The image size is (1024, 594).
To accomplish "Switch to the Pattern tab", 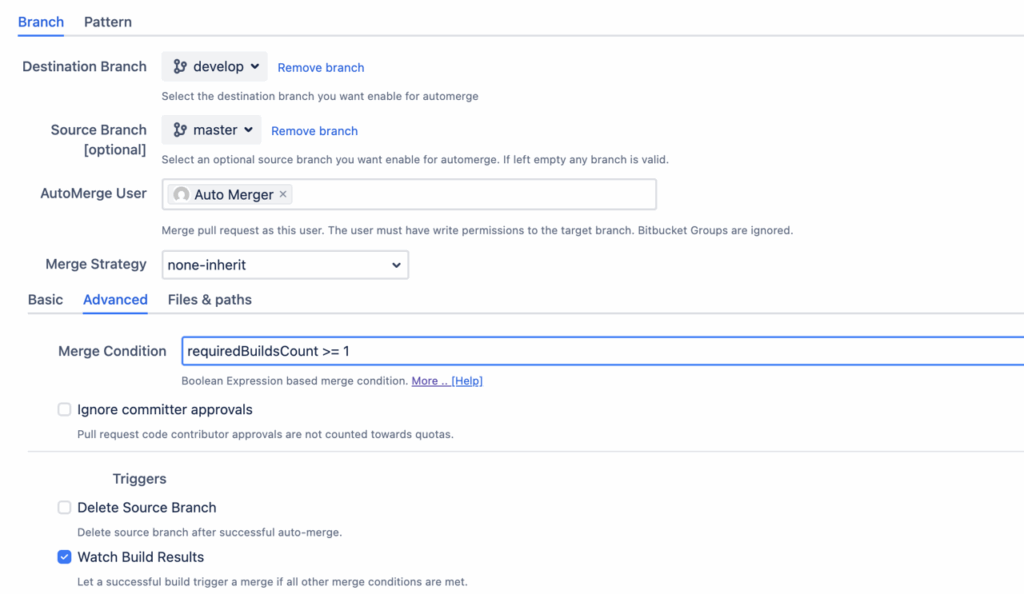I will coord(108,21).
